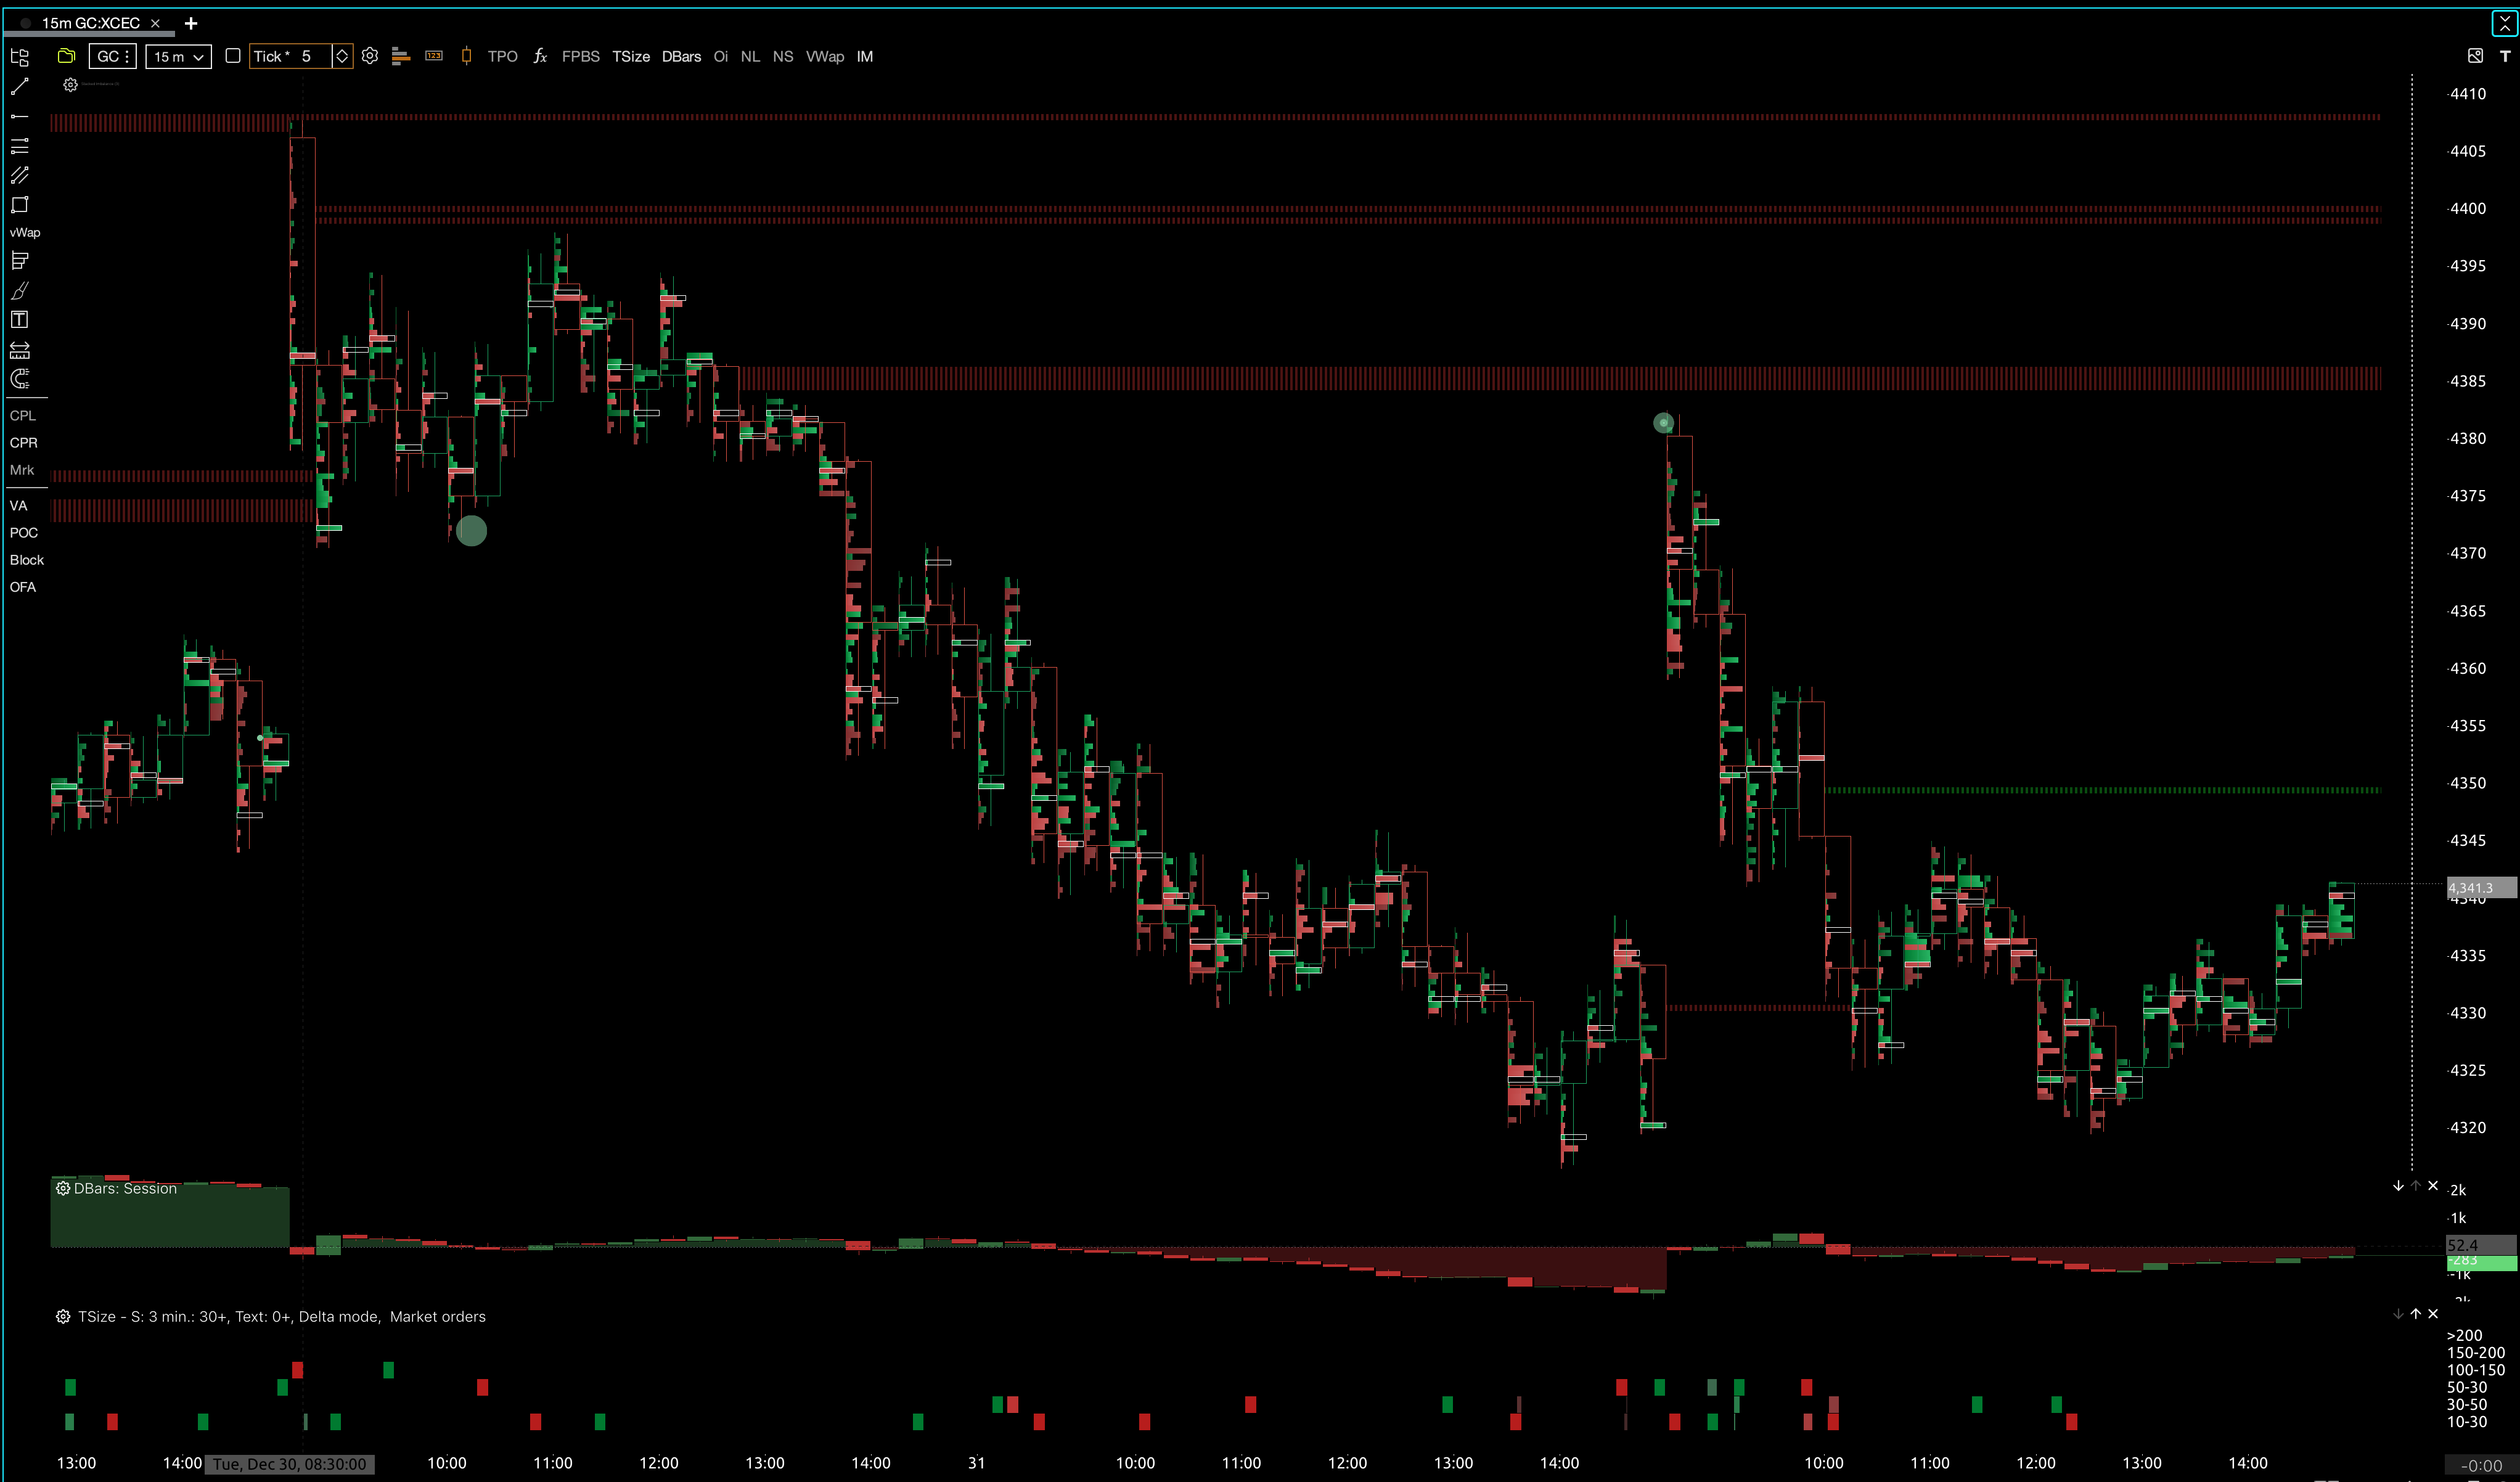Viewport: 2520px width, 1482px height.
Task: Select the rectangle drawing tool
Action: (x=19, y=205)
